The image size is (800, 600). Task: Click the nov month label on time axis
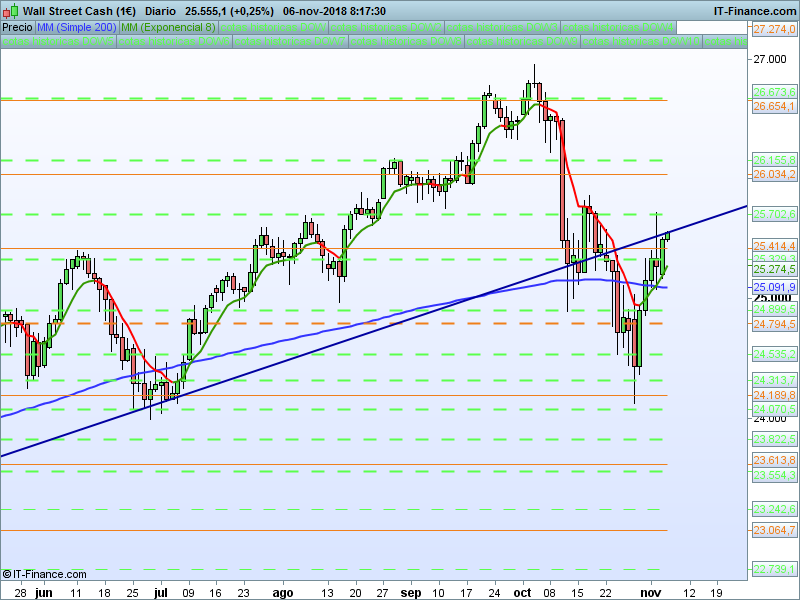pos(651,593)
